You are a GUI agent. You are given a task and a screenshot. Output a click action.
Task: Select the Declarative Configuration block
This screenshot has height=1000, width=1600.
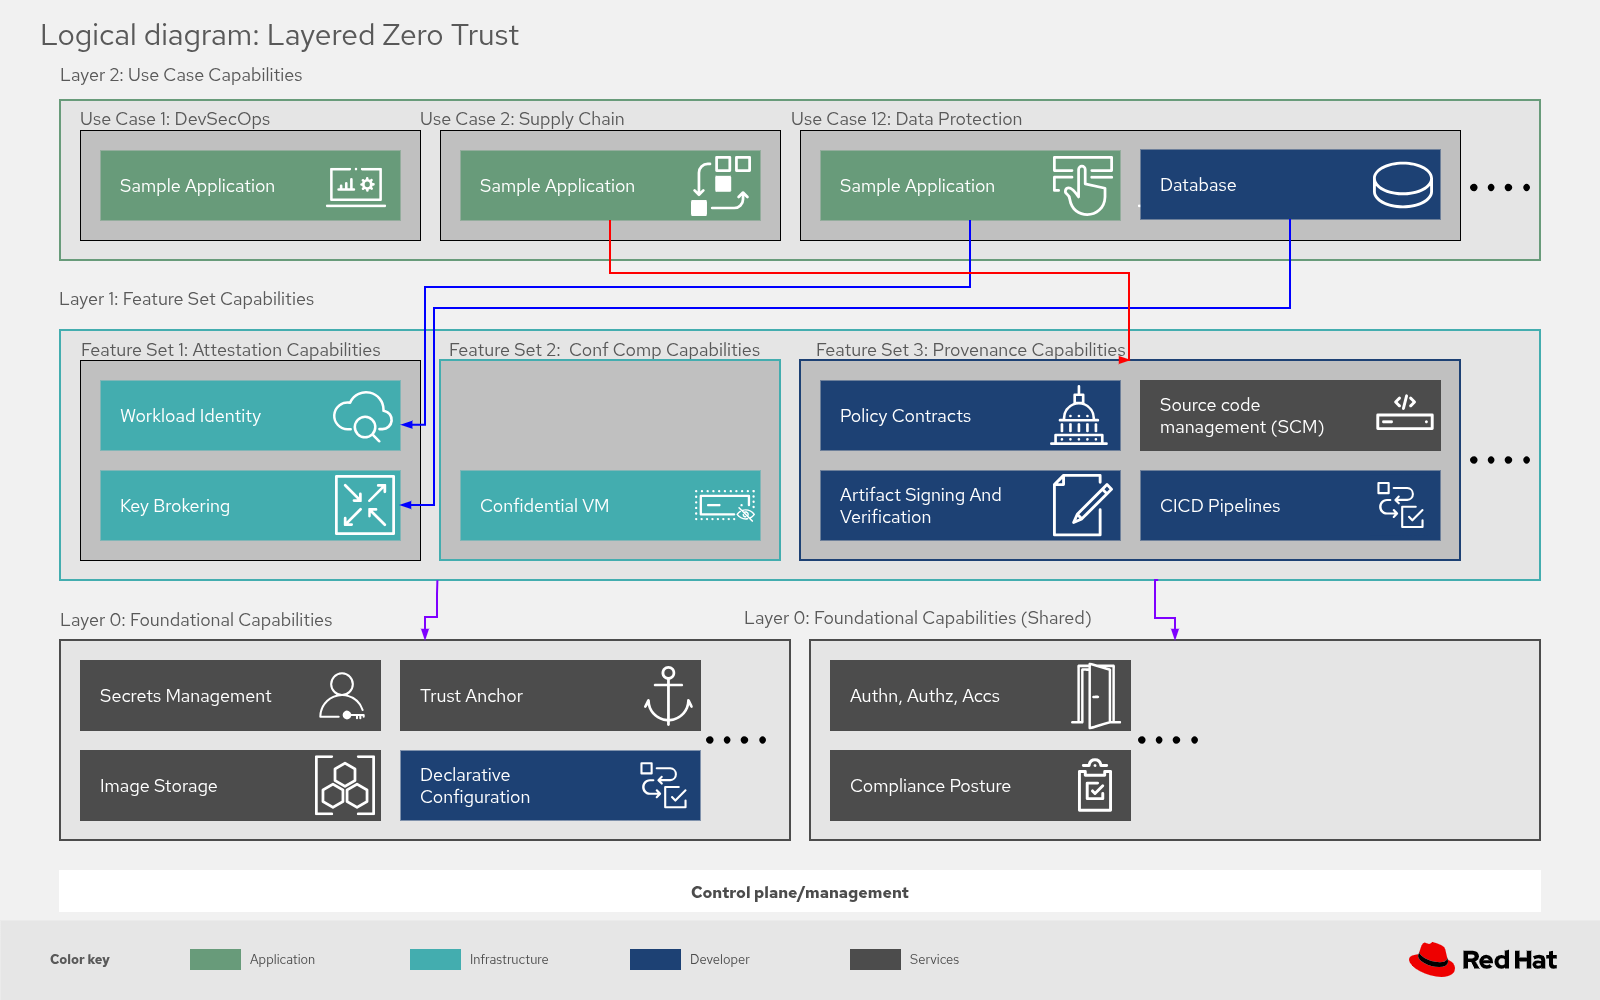click(x=550, y=786)
